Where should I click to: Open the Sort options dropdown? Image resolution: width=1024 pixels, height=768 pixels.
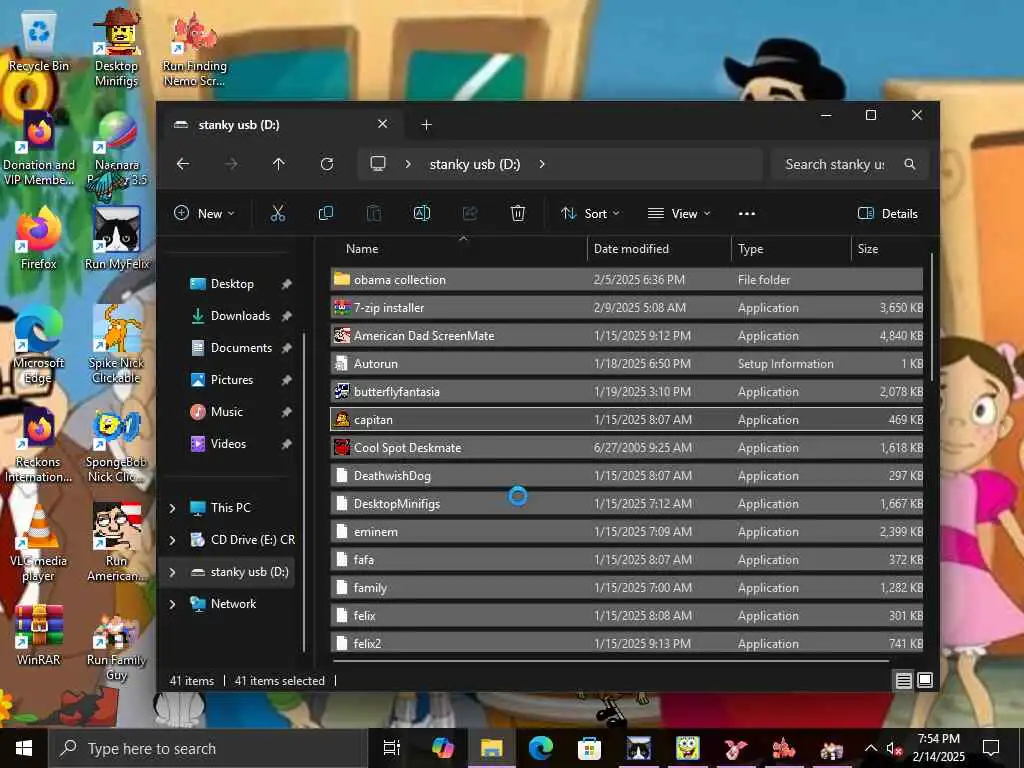pyautogui.click(x=590, y=214)
